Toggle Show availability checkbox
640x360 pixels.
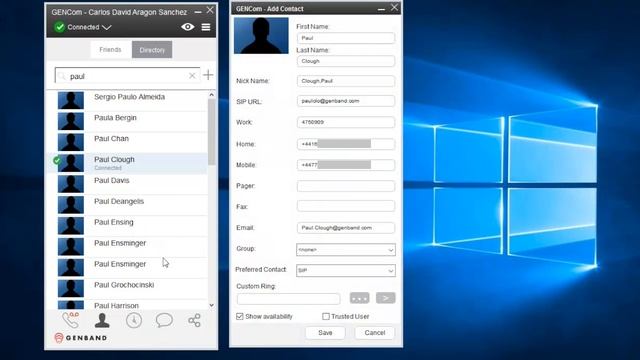click(240, 316)
